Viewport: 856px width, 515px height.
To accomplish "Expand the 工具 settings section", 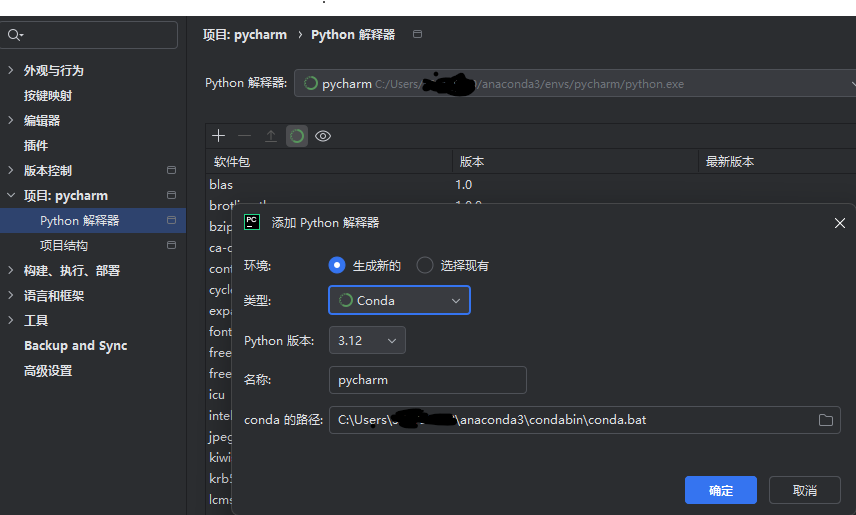I will tap(10, 320).
